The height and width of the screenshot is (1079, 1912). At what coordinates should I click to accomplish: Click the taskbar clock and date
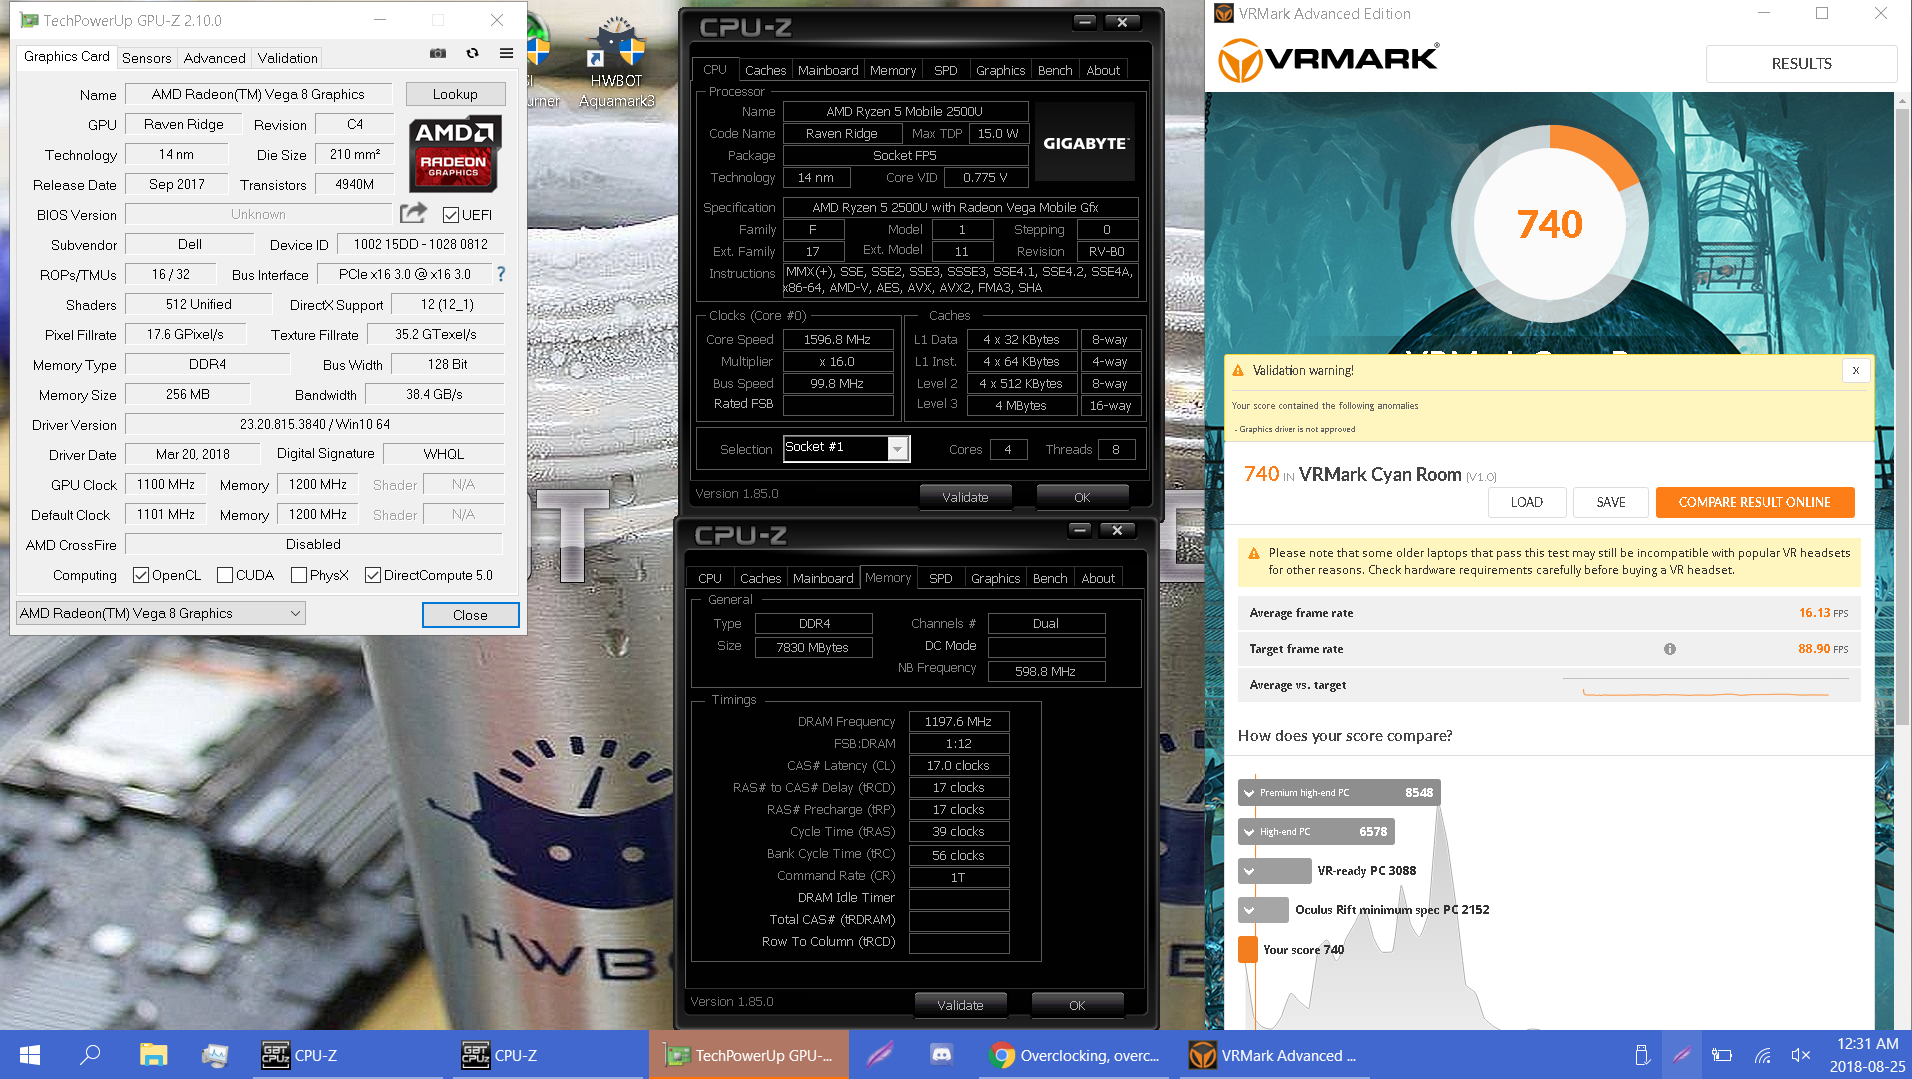(1867, 1055)
